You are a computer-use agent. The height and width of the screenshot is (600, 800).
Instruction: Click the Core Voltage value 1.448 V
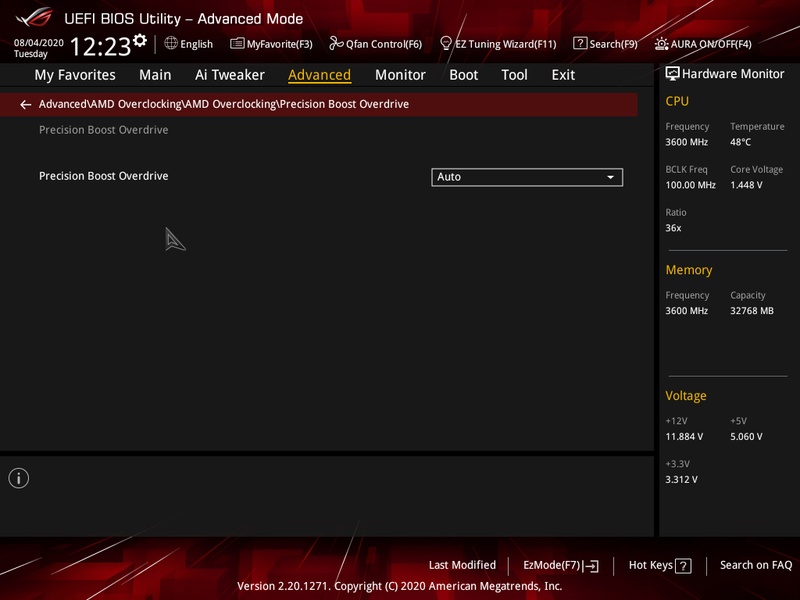[x=746, y=185]
